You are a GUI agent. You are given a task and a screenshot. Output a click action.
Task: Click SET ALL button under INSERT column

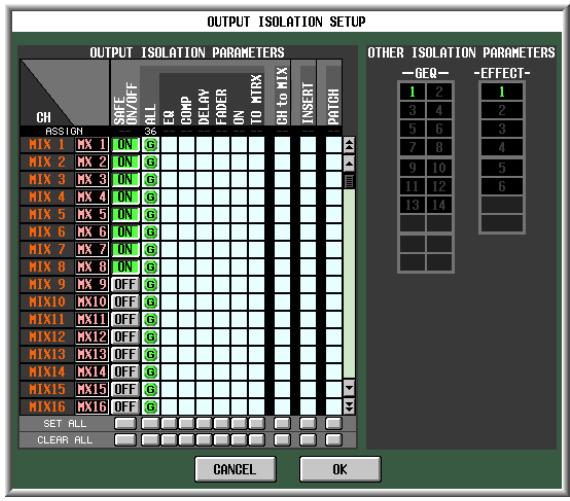(308, 423)
